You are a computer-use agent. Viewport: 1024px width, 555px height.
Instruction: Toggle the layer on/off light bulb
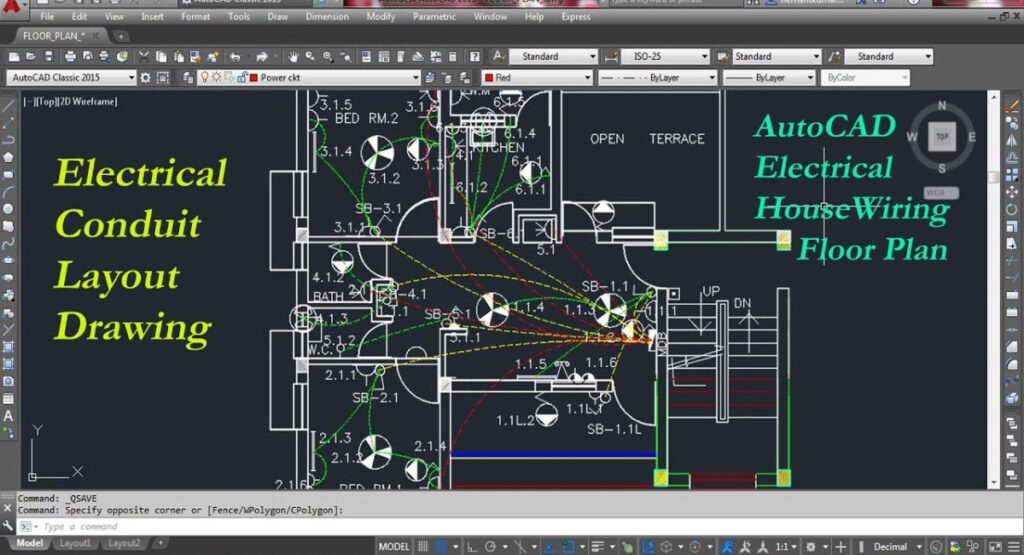pos(205,77)
